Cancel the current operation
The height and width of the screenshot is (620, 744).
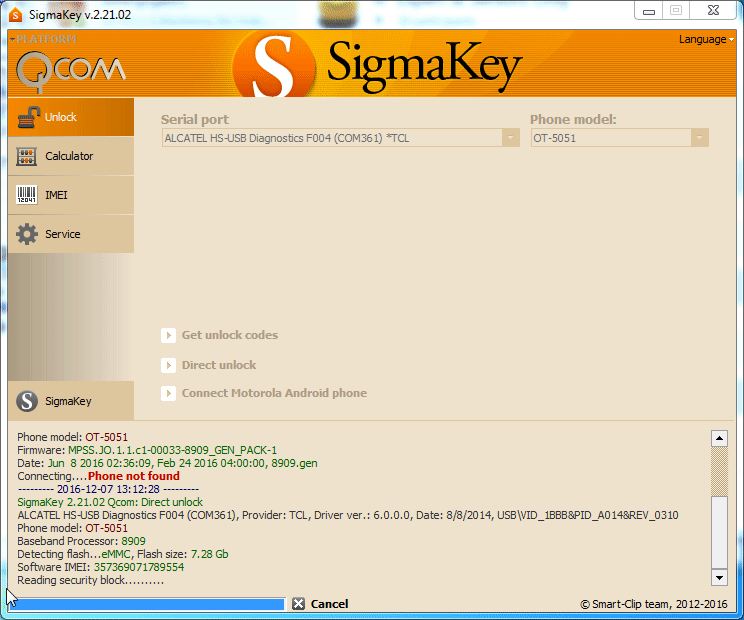click(329, 604)
